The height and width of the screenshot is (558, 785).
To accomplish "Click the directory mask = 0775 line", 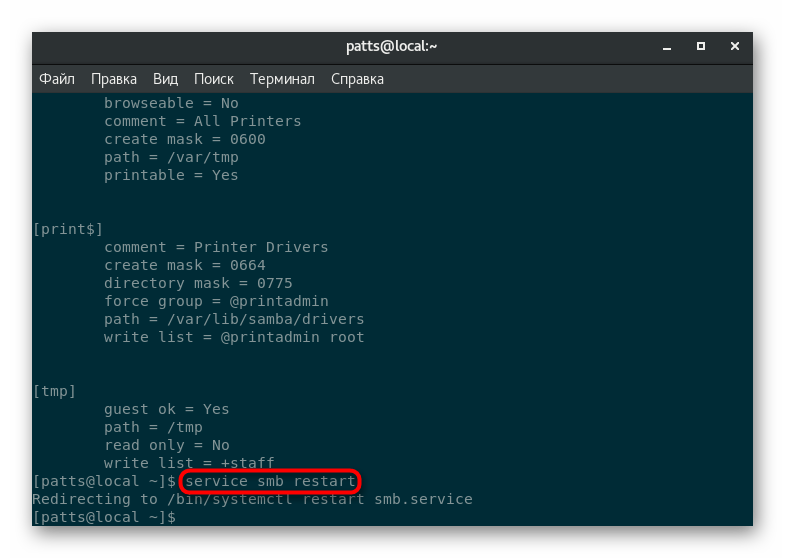I will (x=198, y=283).
